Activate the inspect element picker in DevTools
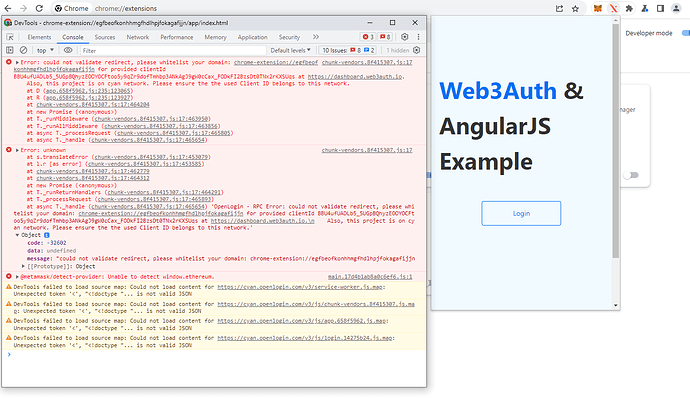This screenshot has width=690, height=407. (x=10, y=37)
